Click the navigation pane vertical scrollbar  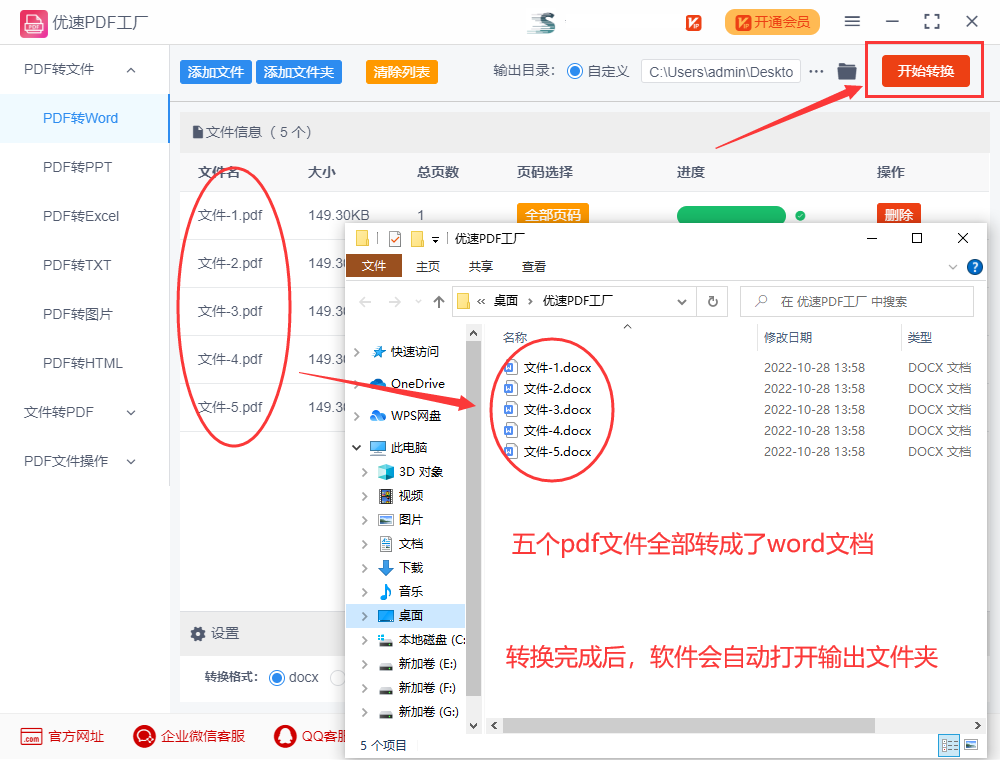[x=473, y=518]
